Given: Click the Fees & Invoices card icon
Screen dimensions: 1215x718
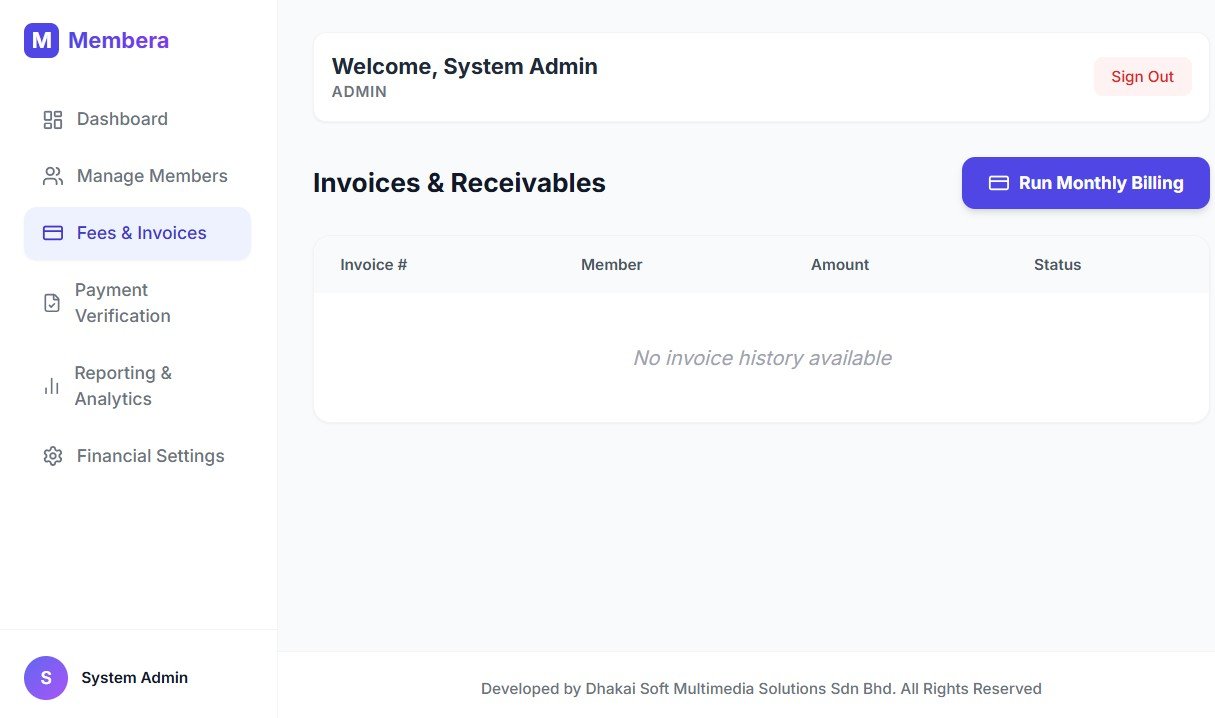Looking at the screenshot, I should 53,234.
